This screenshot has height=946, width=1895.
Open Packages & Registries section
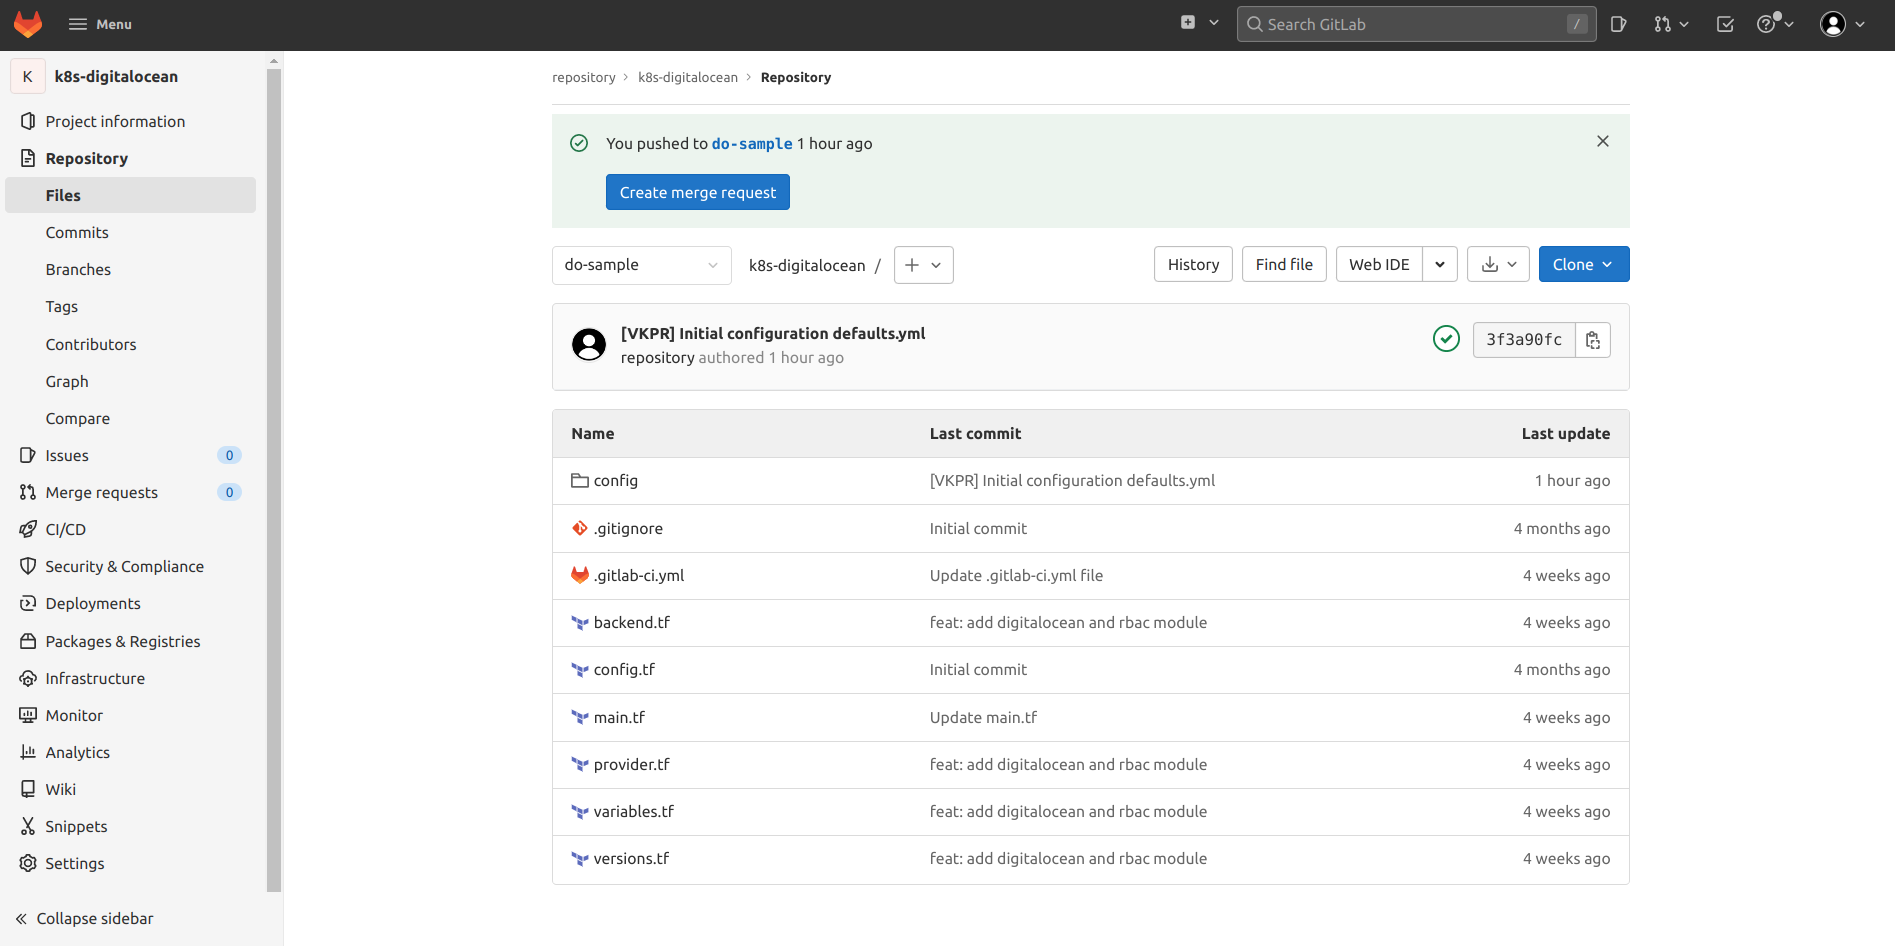pos(131,641)
